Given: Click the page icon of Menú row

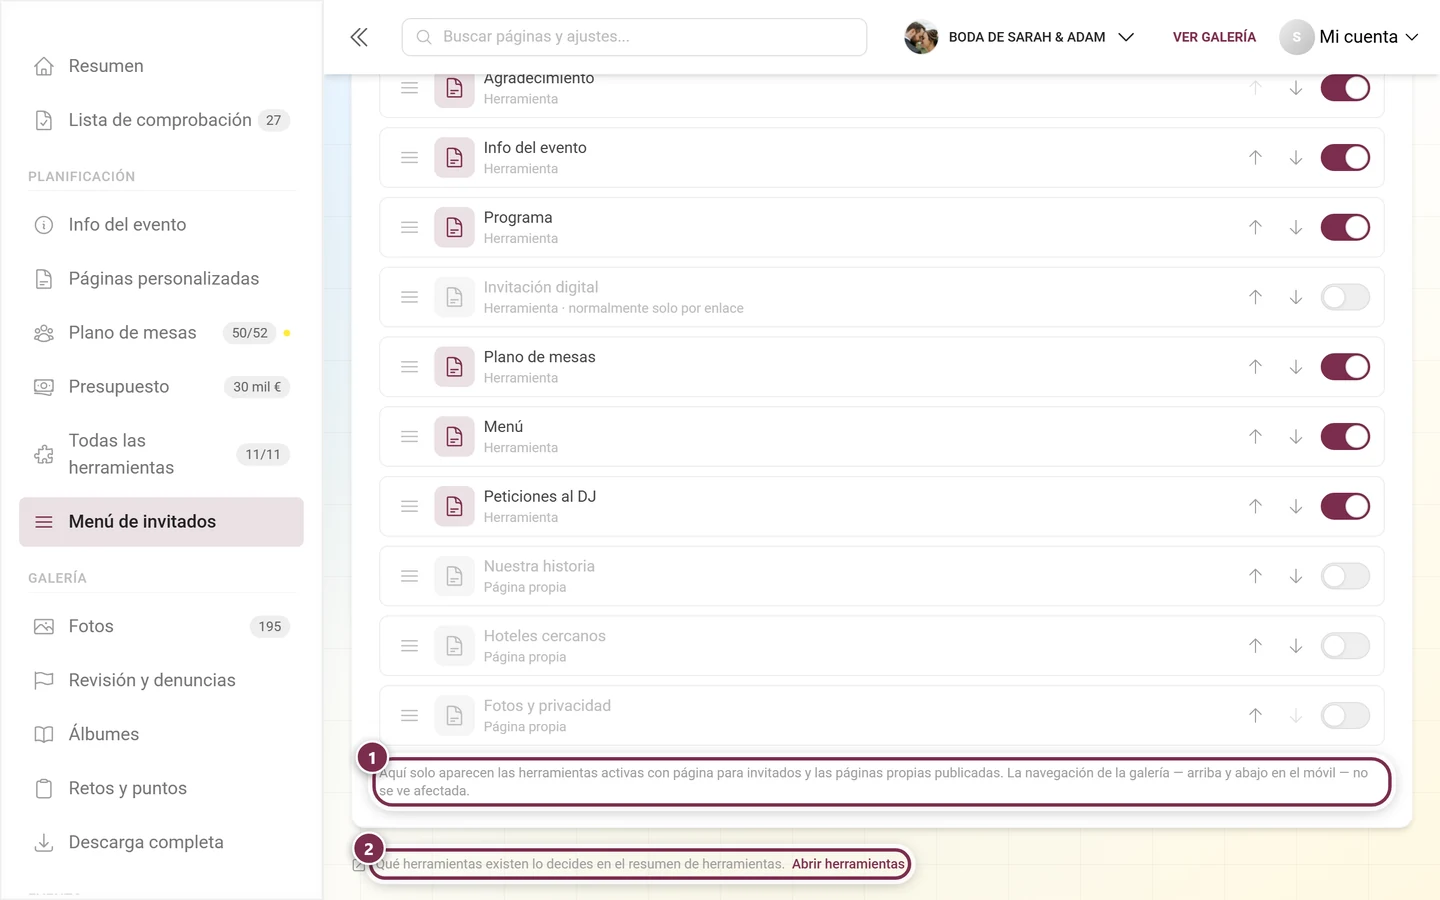Looking at the screenshot, I should 454,437.
